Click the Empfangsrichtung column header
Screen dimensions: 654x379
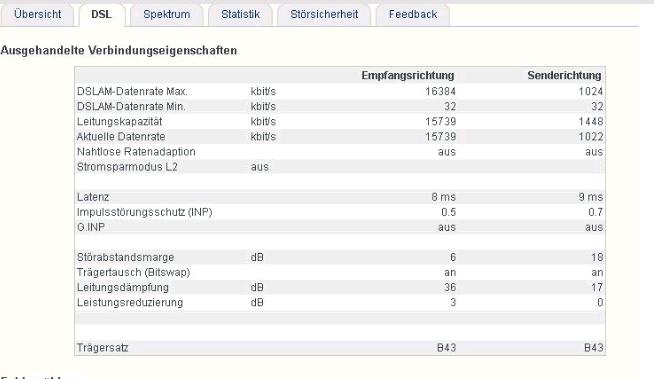click(x=407, y=75)
